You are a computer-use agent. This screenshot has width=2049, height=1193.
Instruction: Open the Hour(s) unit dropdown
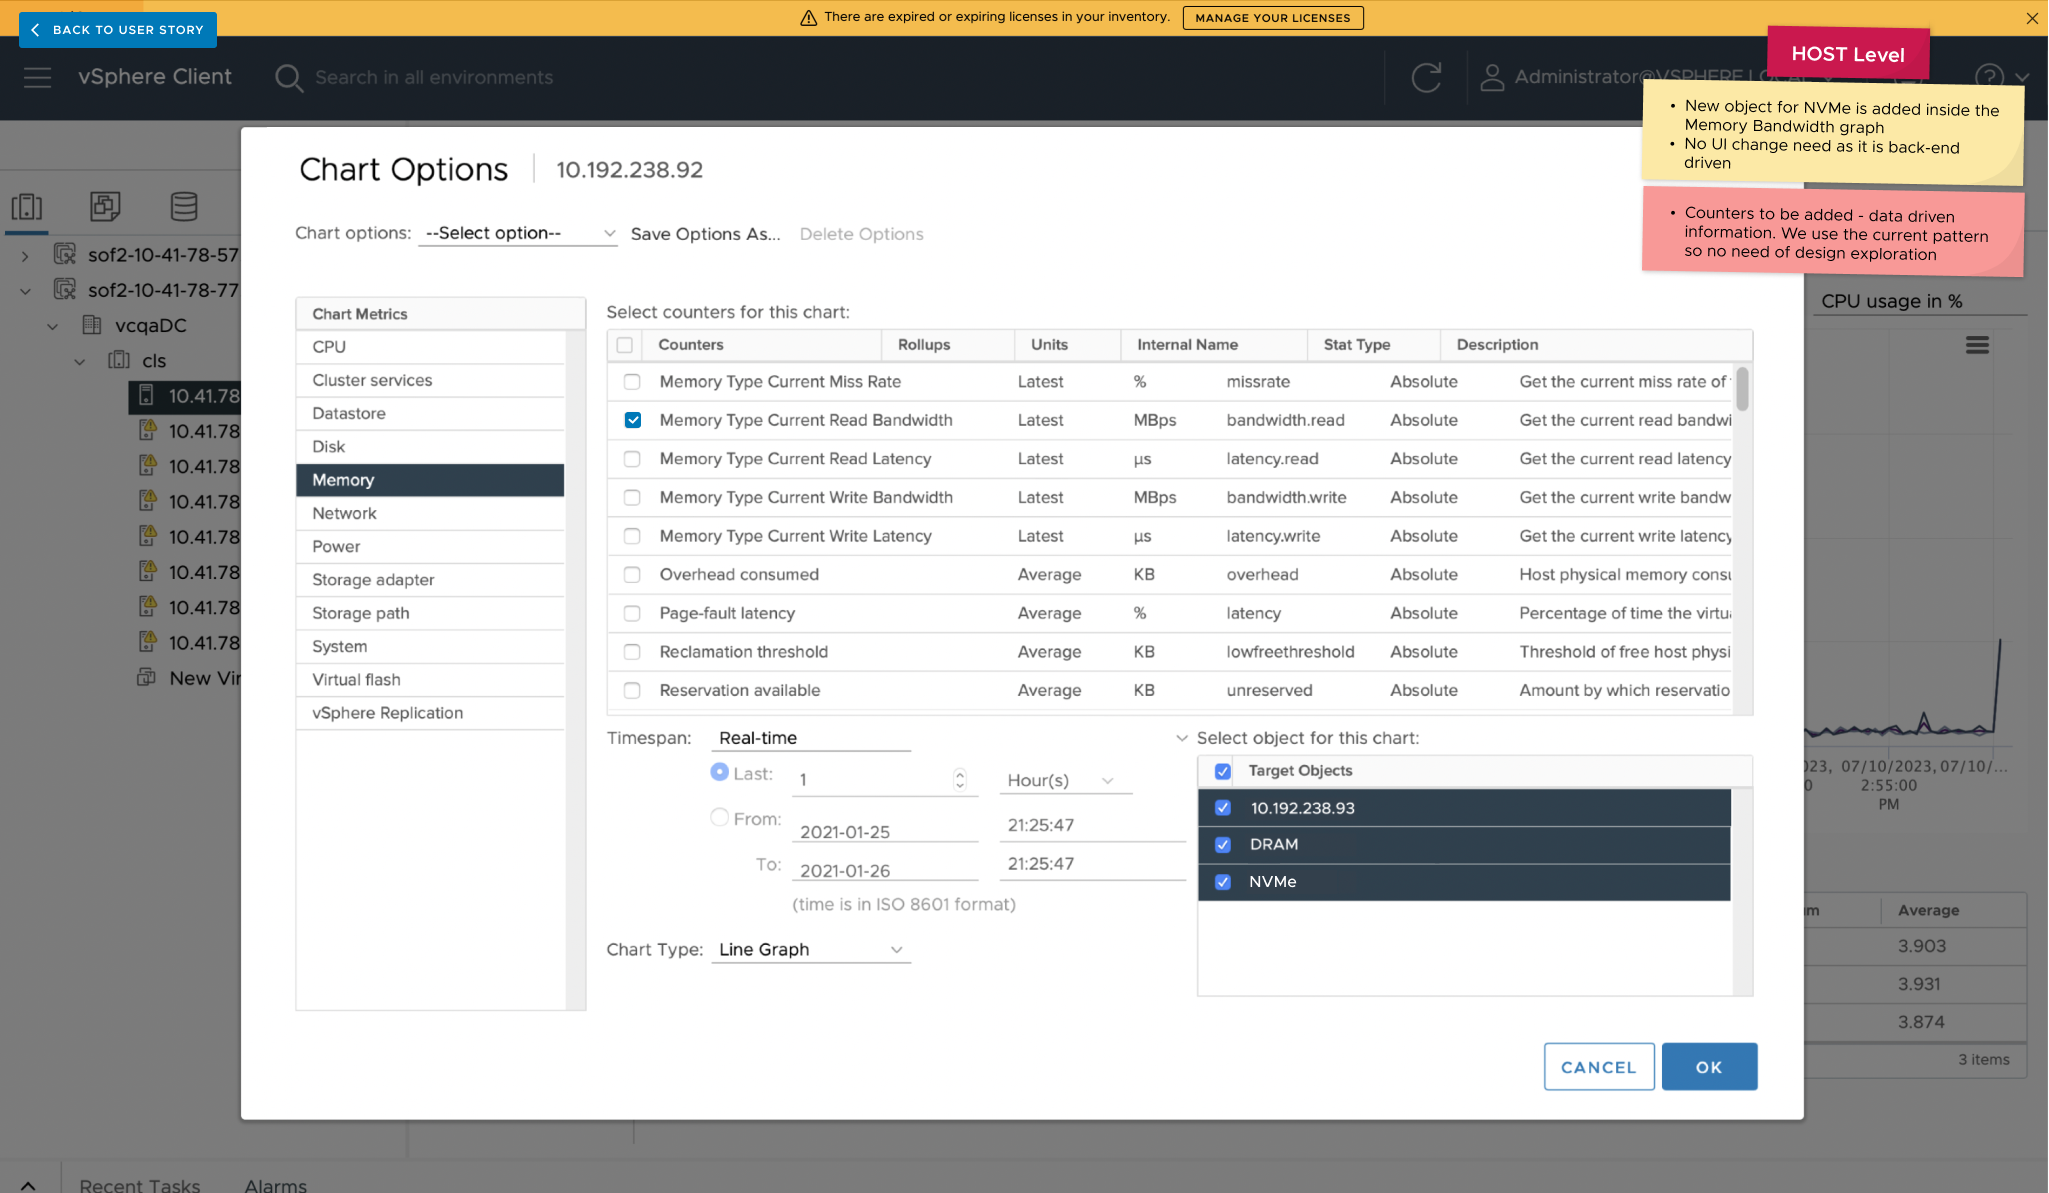(x=1063, y=780)
